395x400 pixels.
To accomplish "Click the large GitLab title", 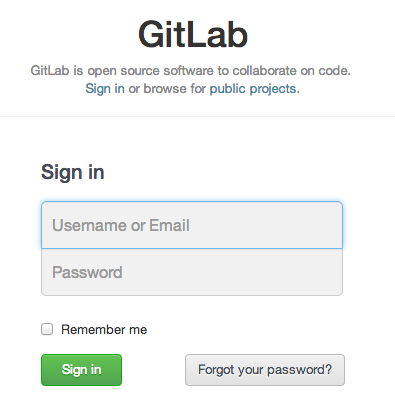I will point(193,34).
